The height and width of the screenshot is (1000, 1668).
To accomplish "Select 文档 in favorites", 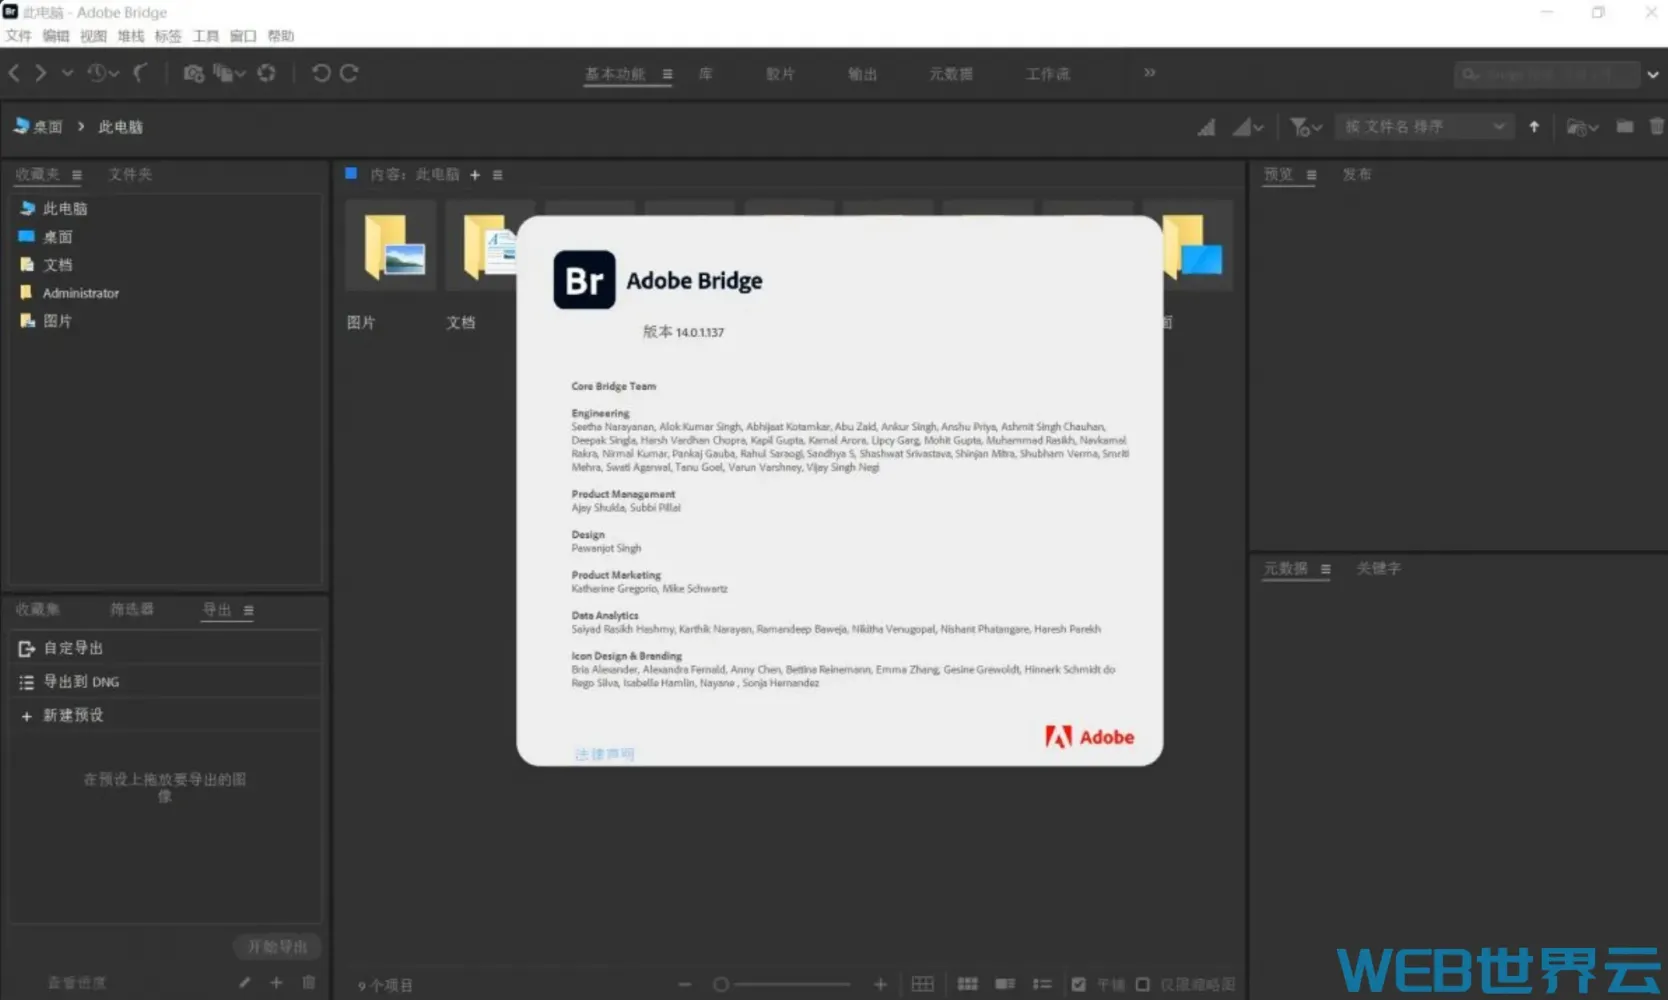I will [58, 265].
